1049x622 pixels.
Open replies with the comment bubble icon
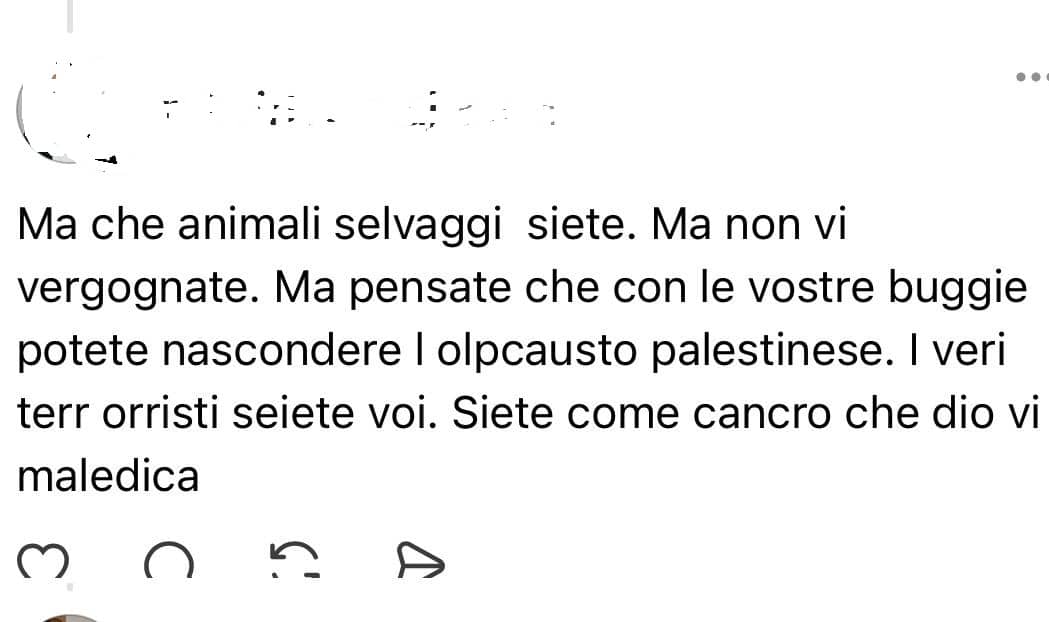(169, 562)
